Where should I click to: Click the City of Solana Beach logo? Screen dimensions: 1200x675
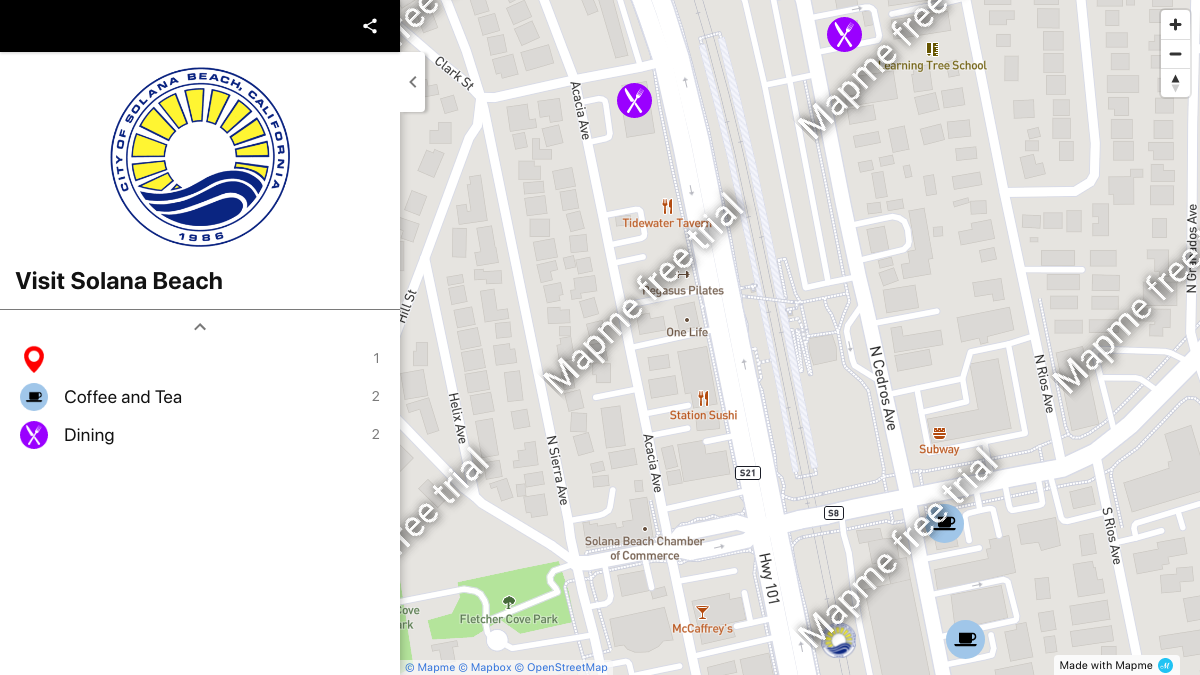point(200,158)
